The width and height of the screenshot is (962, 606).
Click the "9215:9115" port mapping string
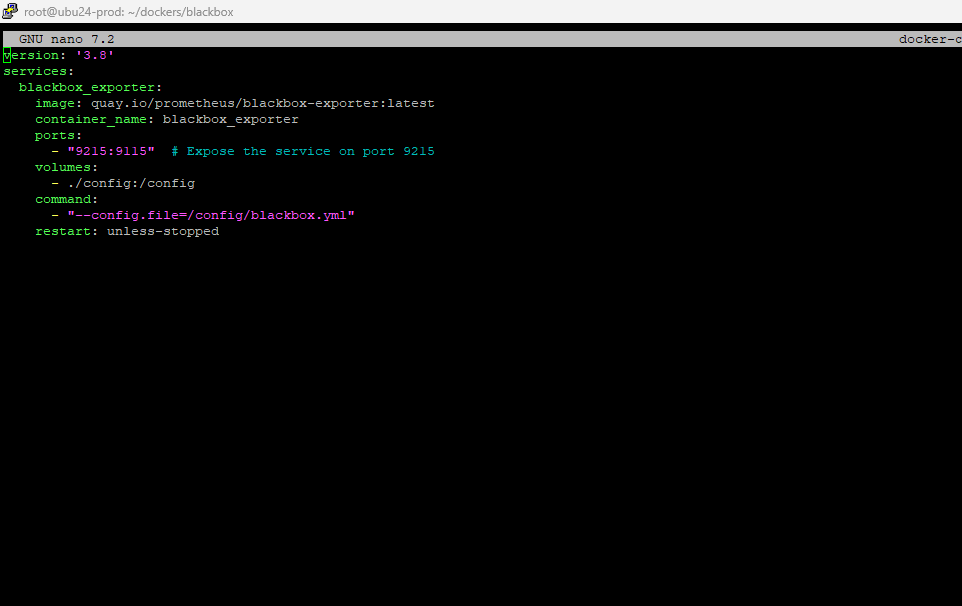110,151
